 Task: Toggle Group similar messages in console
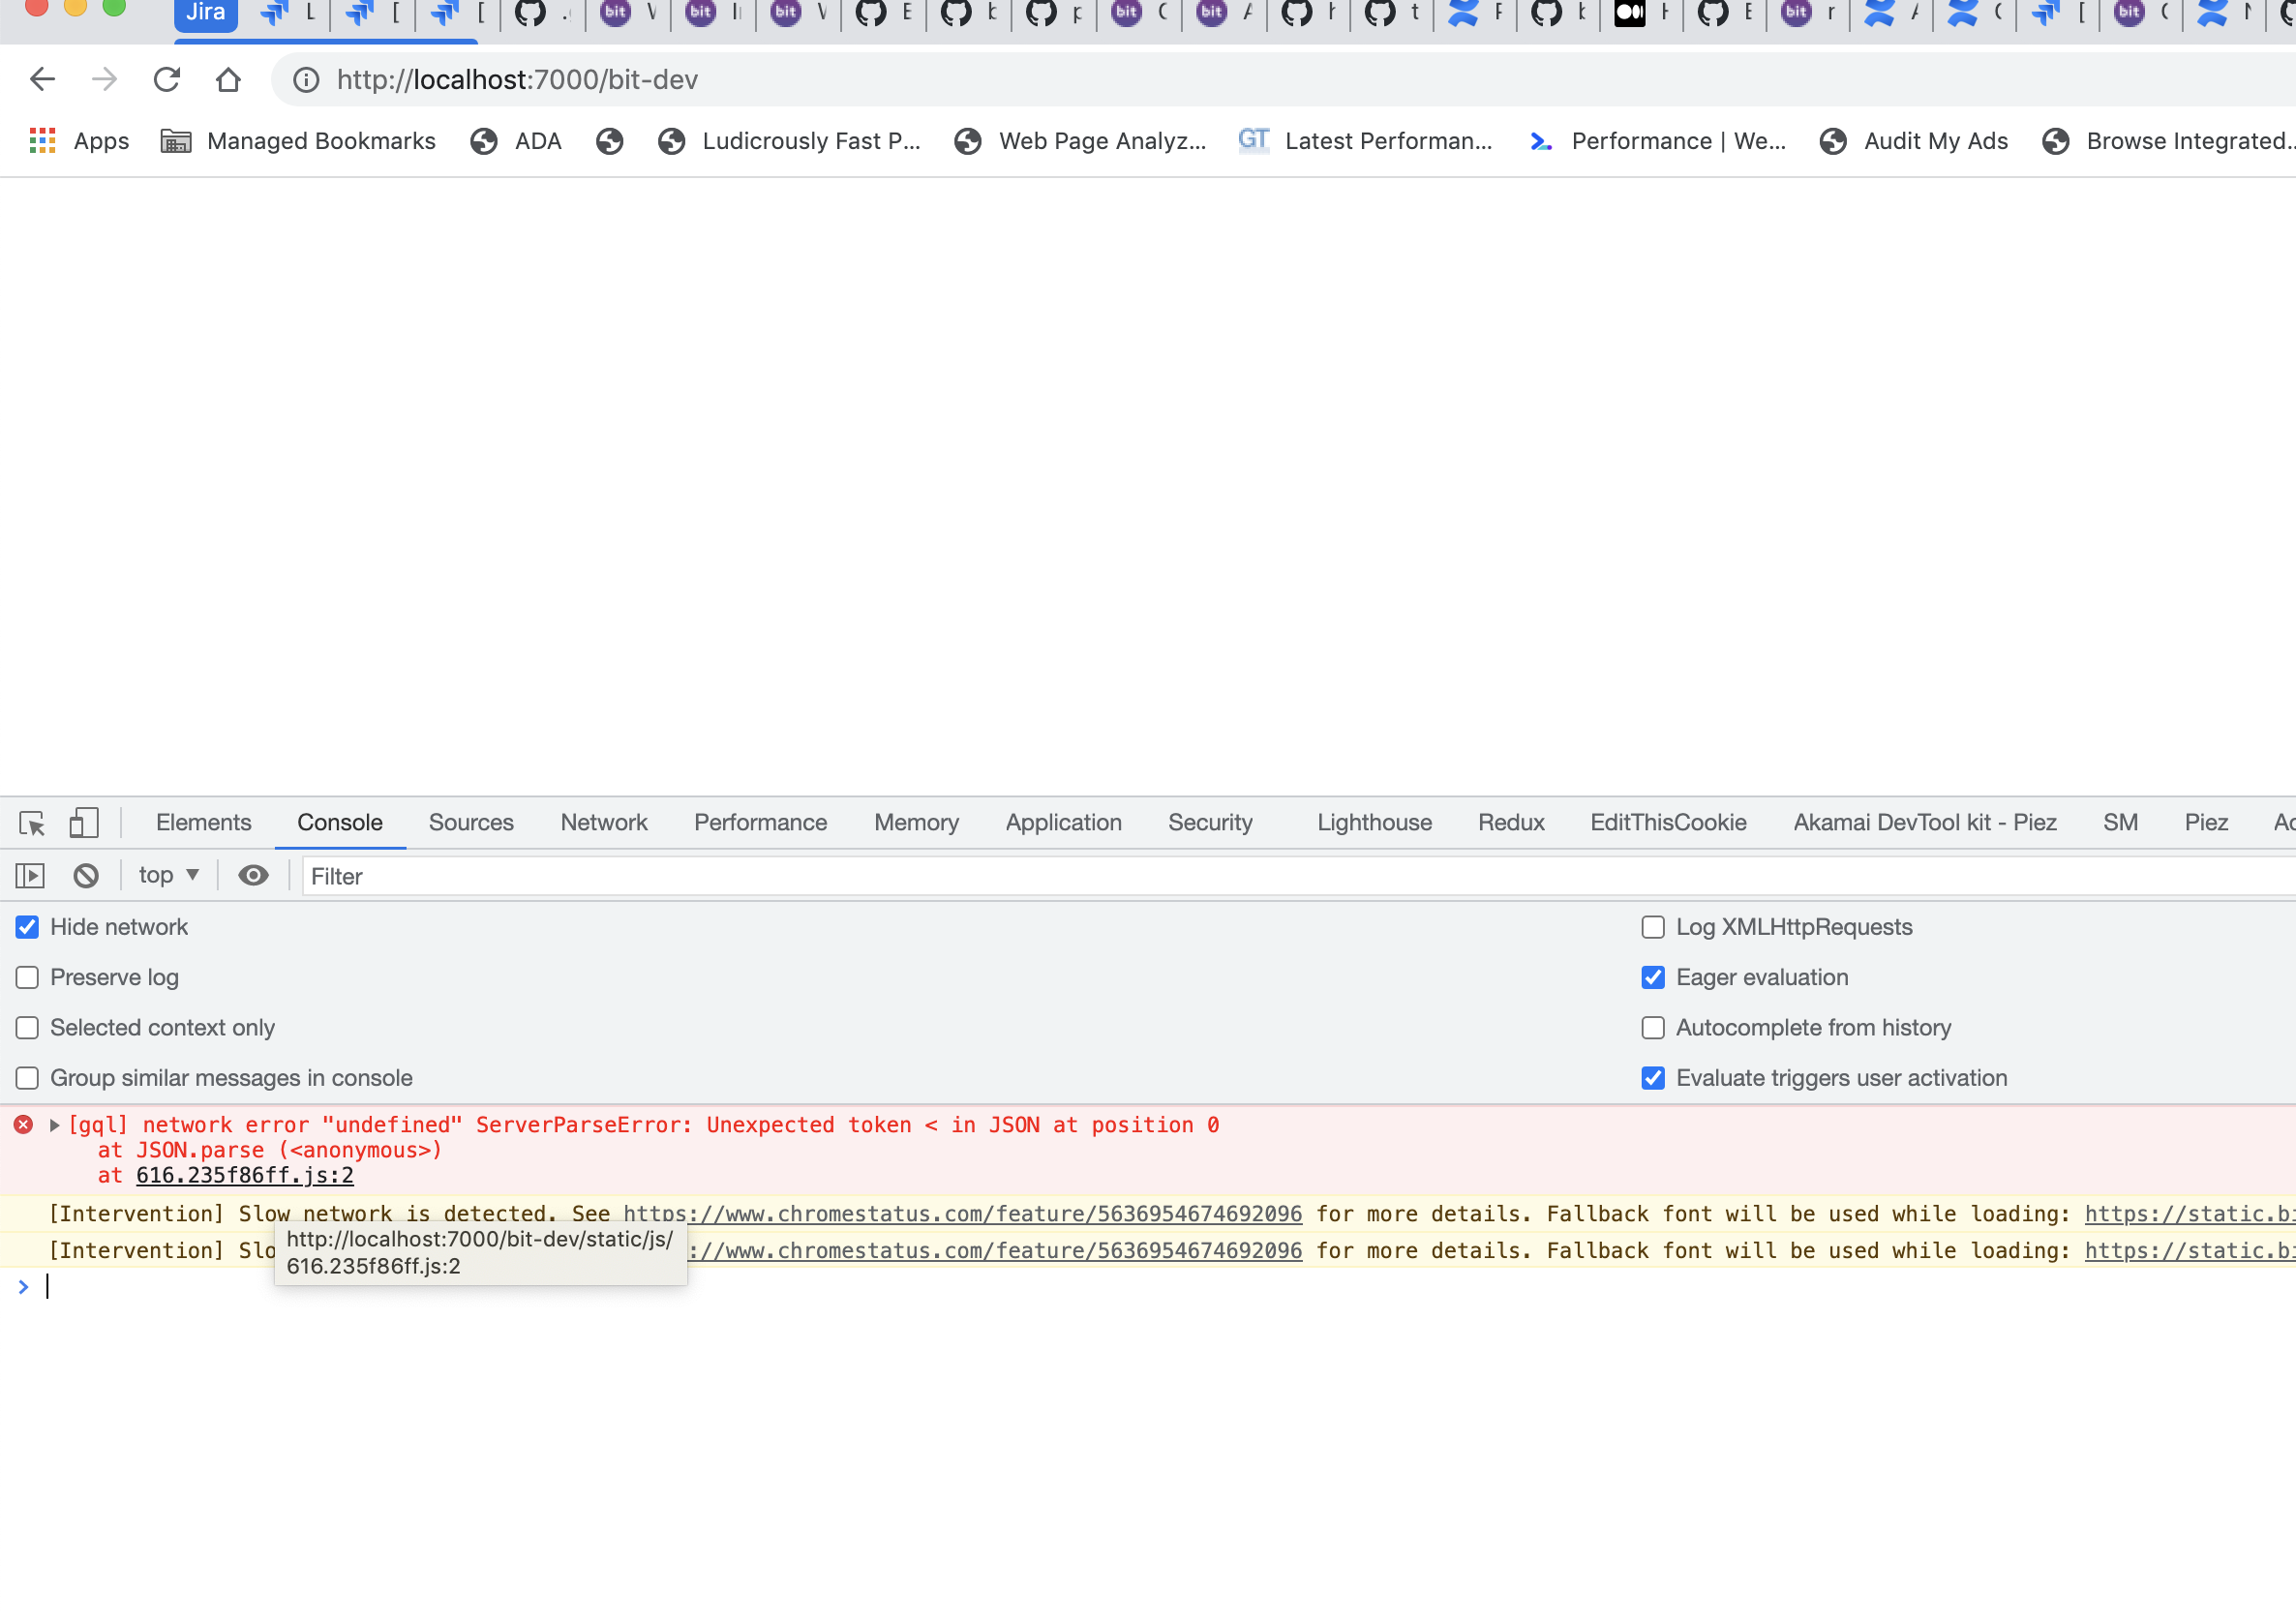click(x=27, y=1078)
